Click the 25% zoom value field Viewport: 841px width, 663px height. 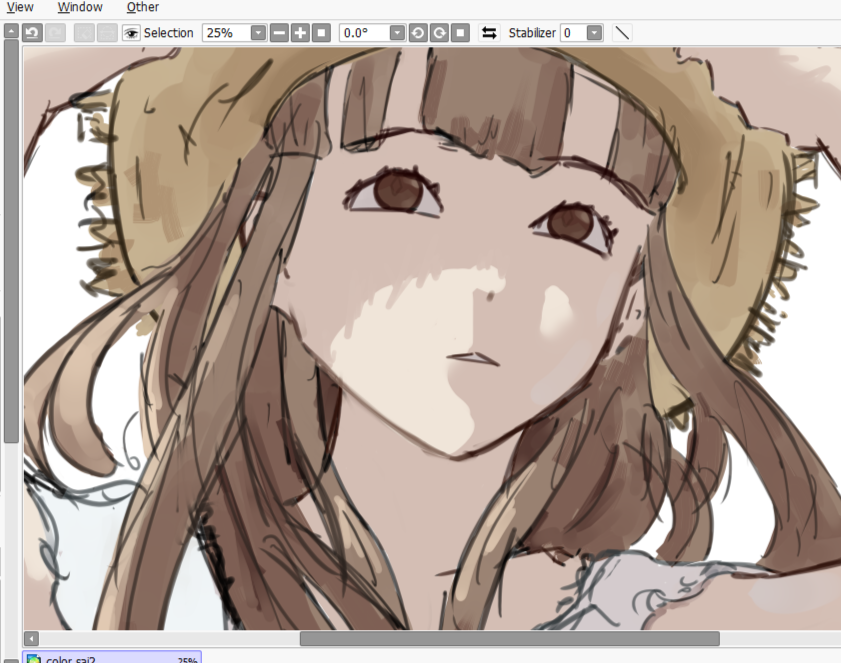226,33
